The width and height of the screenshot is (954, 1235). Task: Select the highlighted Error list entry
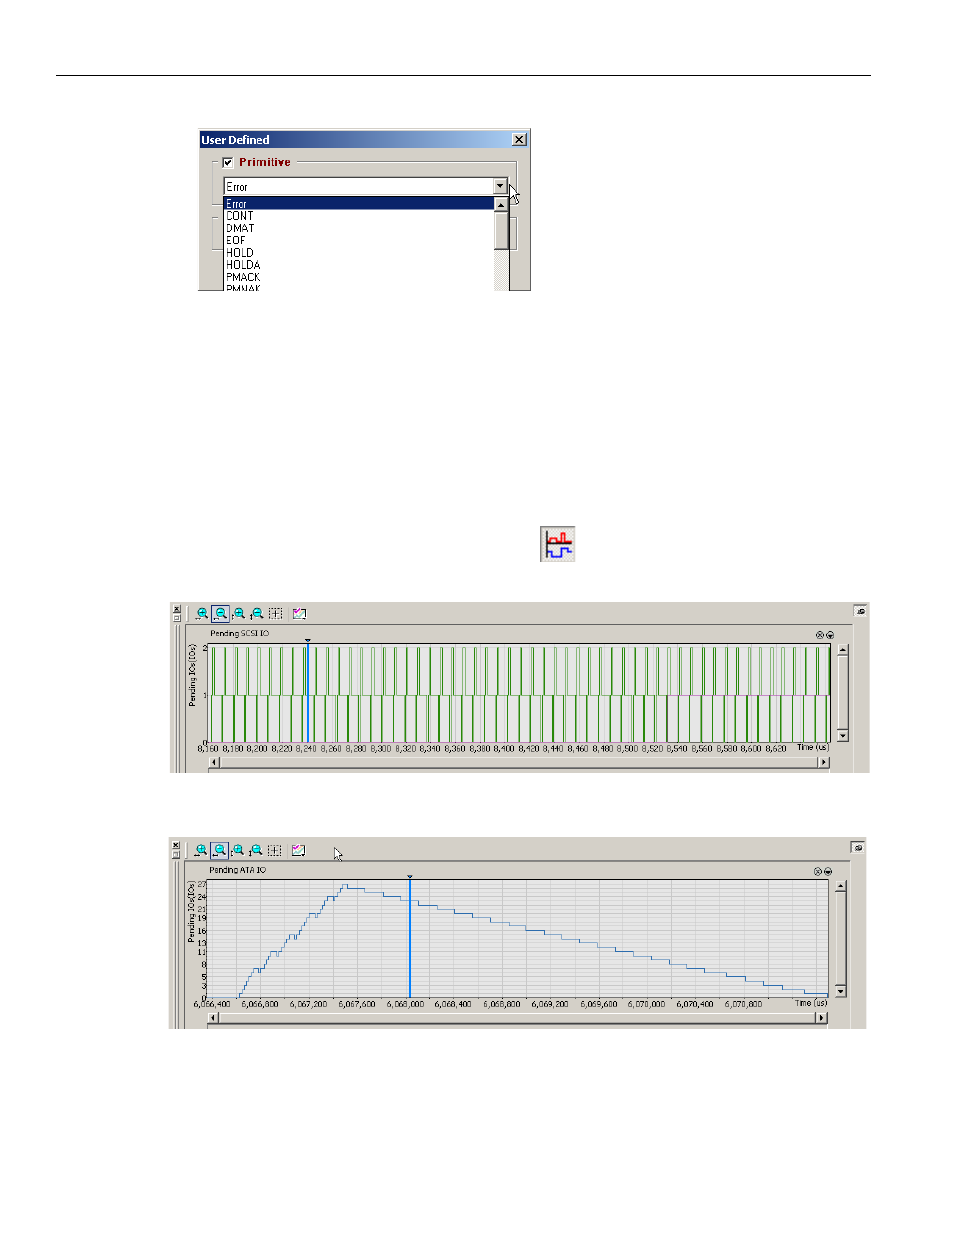coord(359,203)
